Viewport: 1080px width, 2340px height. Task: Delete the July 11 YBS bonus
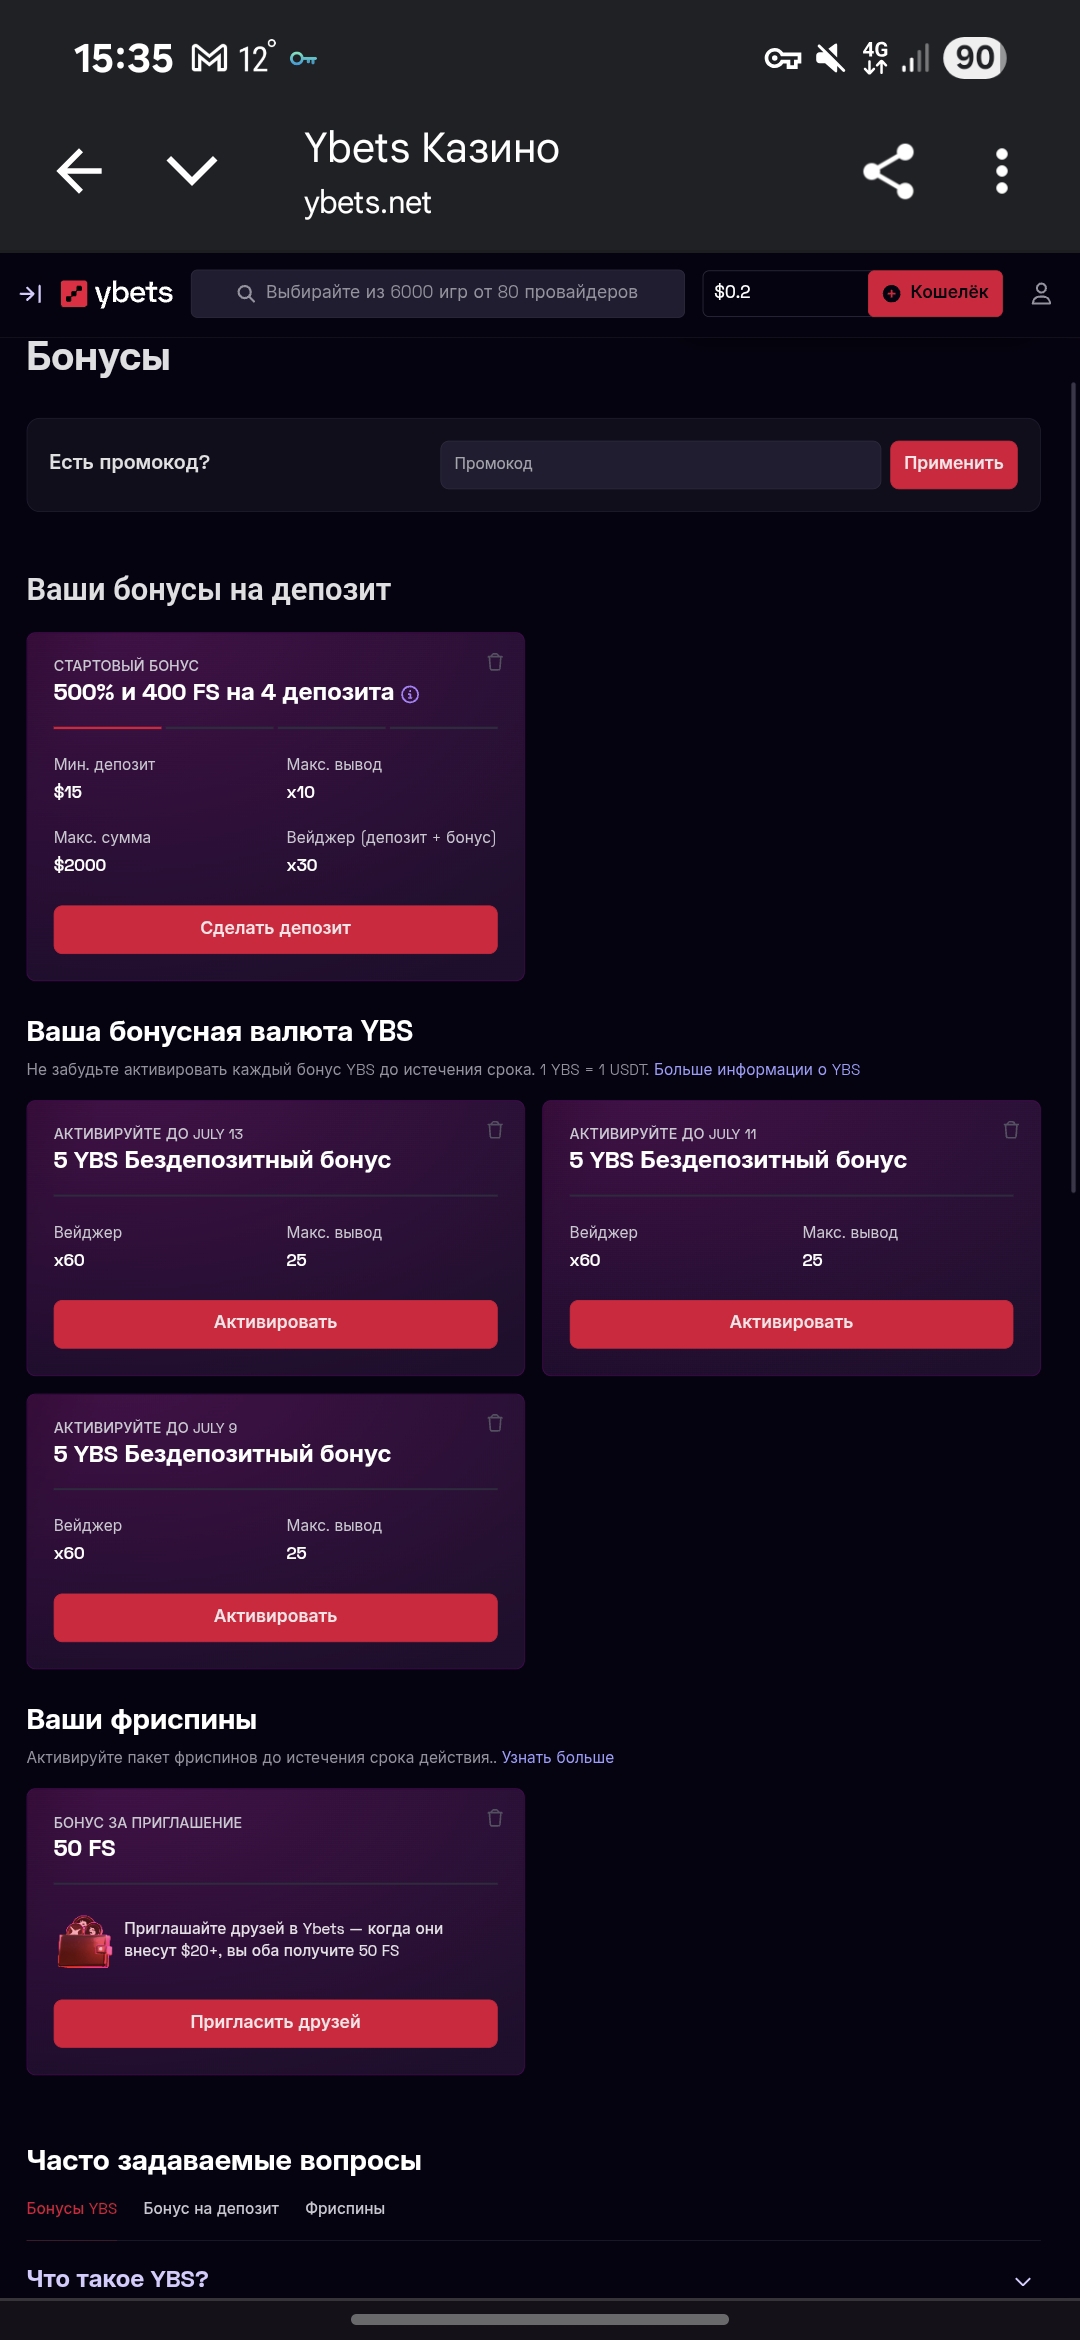point(1011,1130)
